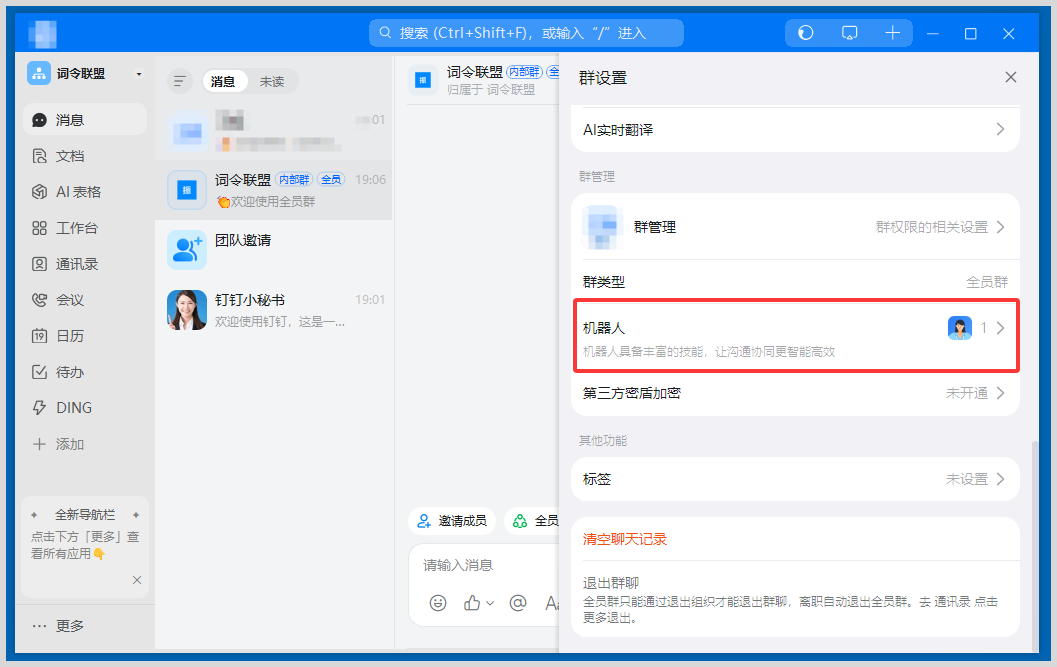Click the search input field

point(526,33)
